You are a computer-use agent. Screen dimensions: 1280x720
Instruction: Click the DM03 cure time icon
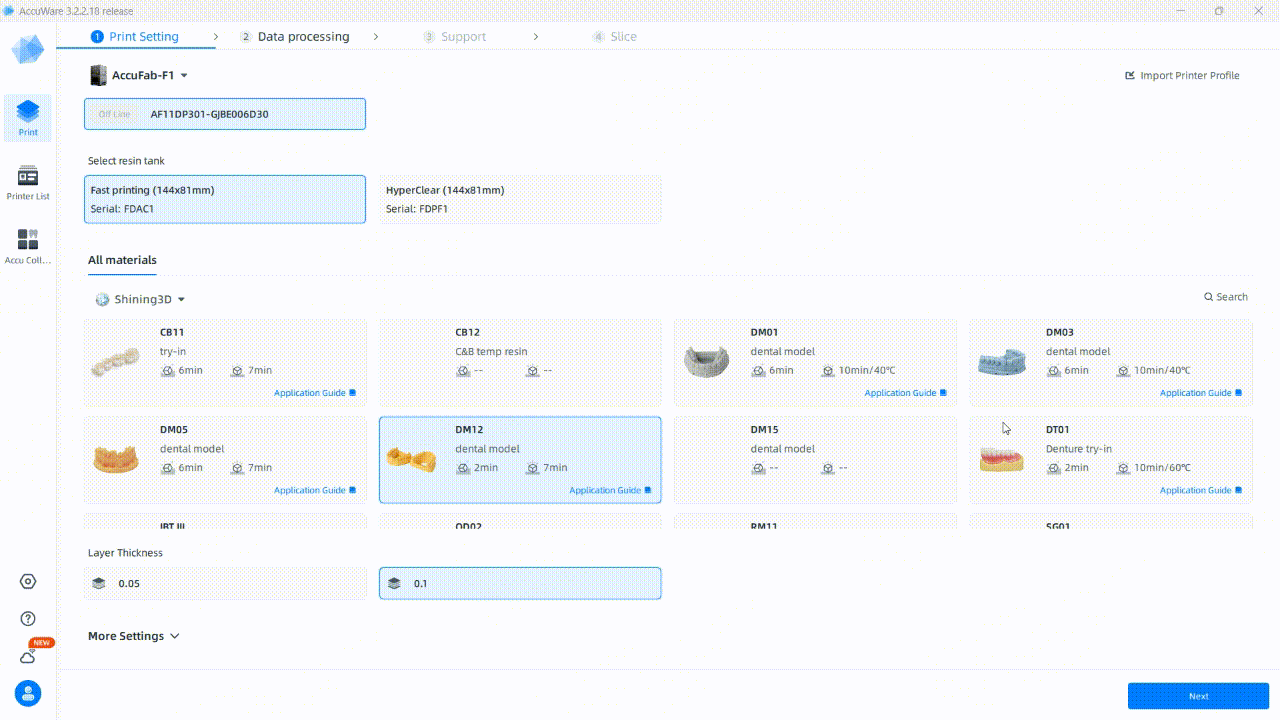(1123, 370)
